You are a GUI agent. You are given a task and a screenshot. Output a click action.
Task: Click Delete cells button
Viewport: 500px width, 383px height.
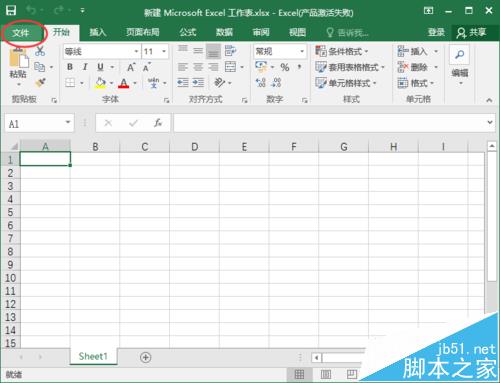point(412,67)
